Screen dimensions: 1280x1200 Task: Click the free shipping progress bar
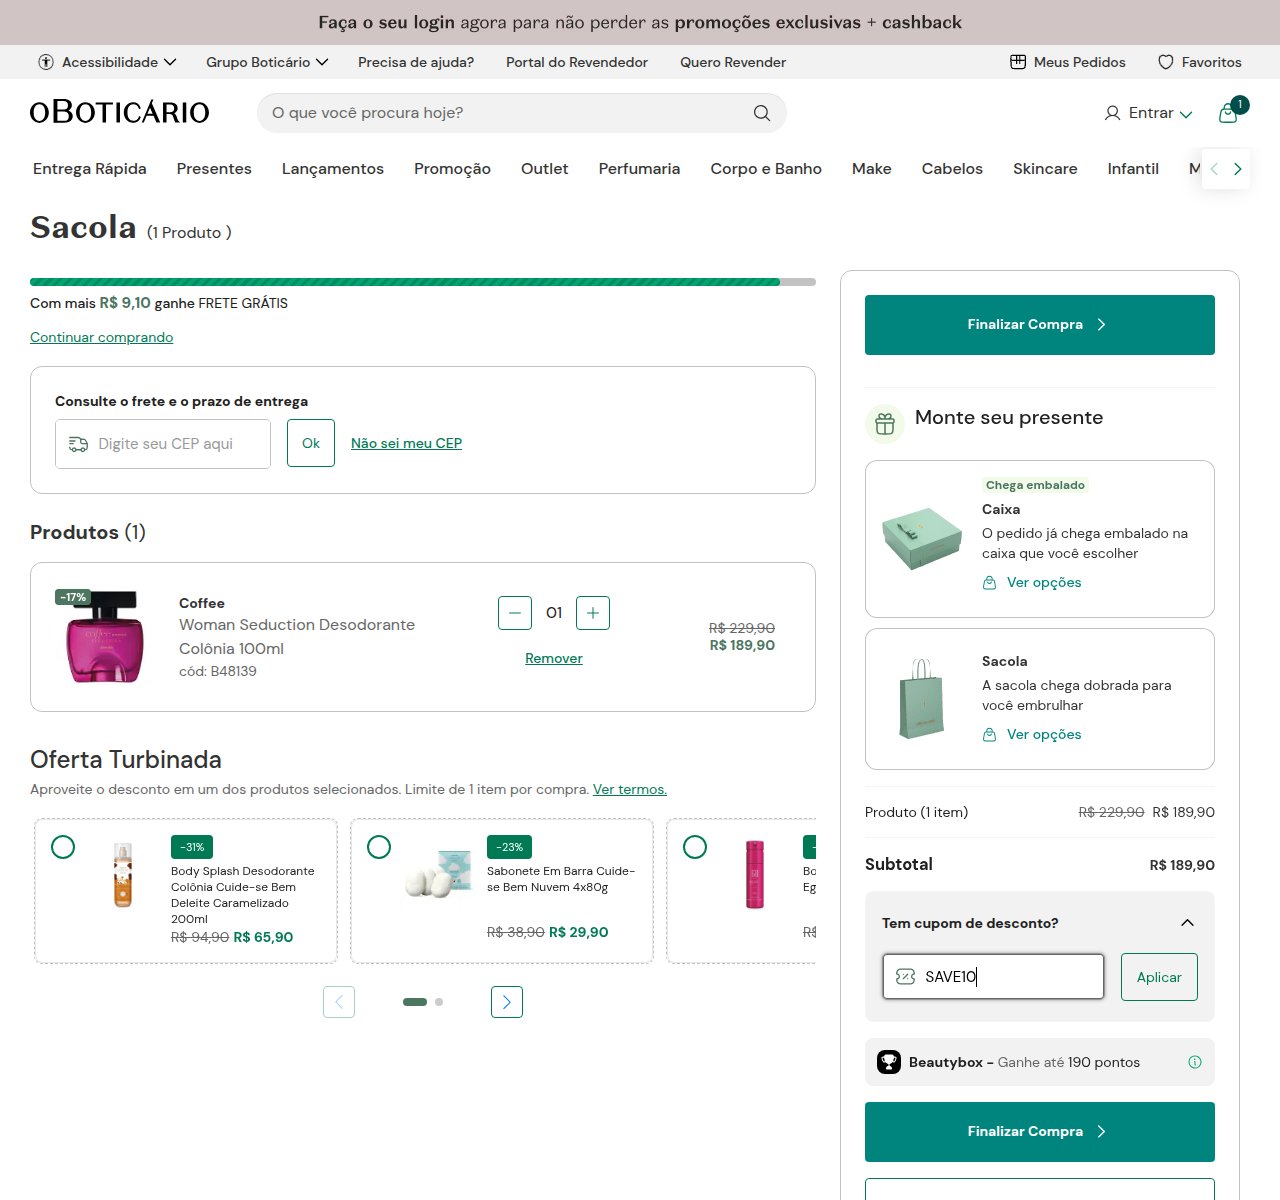(423, 282)
